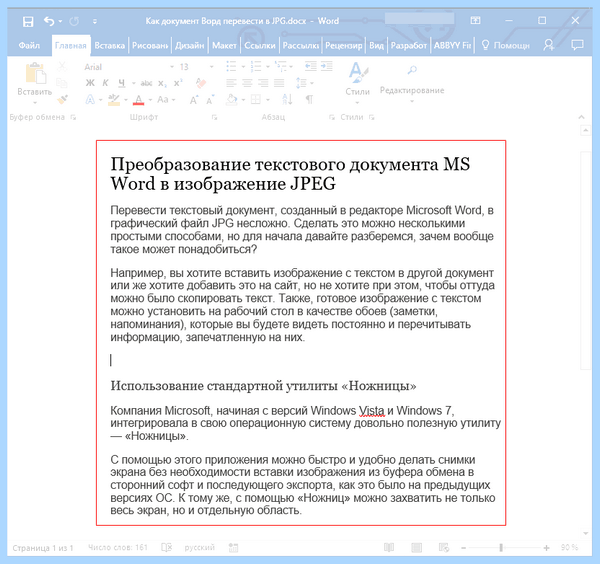The width and height of the screenshot is (600, 564).
Task: Toggle italic К formatting
Action: click(x=106, y=83)
